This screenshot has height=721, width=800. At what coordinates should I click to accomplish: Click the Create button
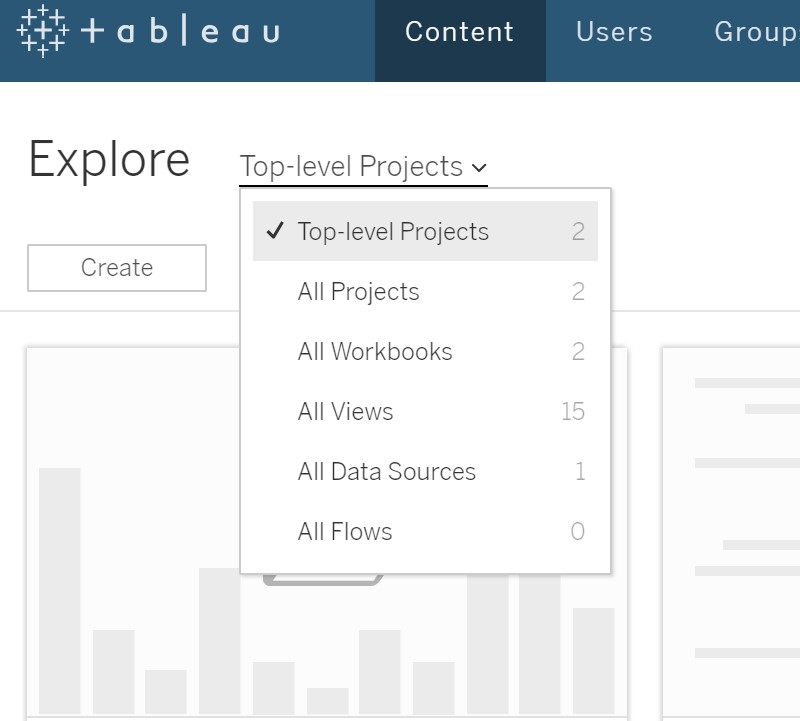[117, 268]
